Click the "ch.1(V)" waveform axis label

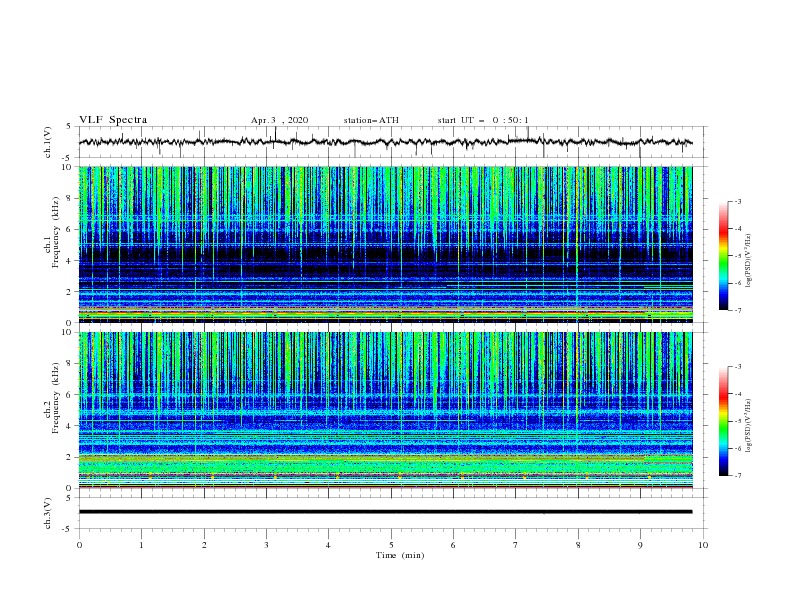pyautogui.click(x=48, y=142)
